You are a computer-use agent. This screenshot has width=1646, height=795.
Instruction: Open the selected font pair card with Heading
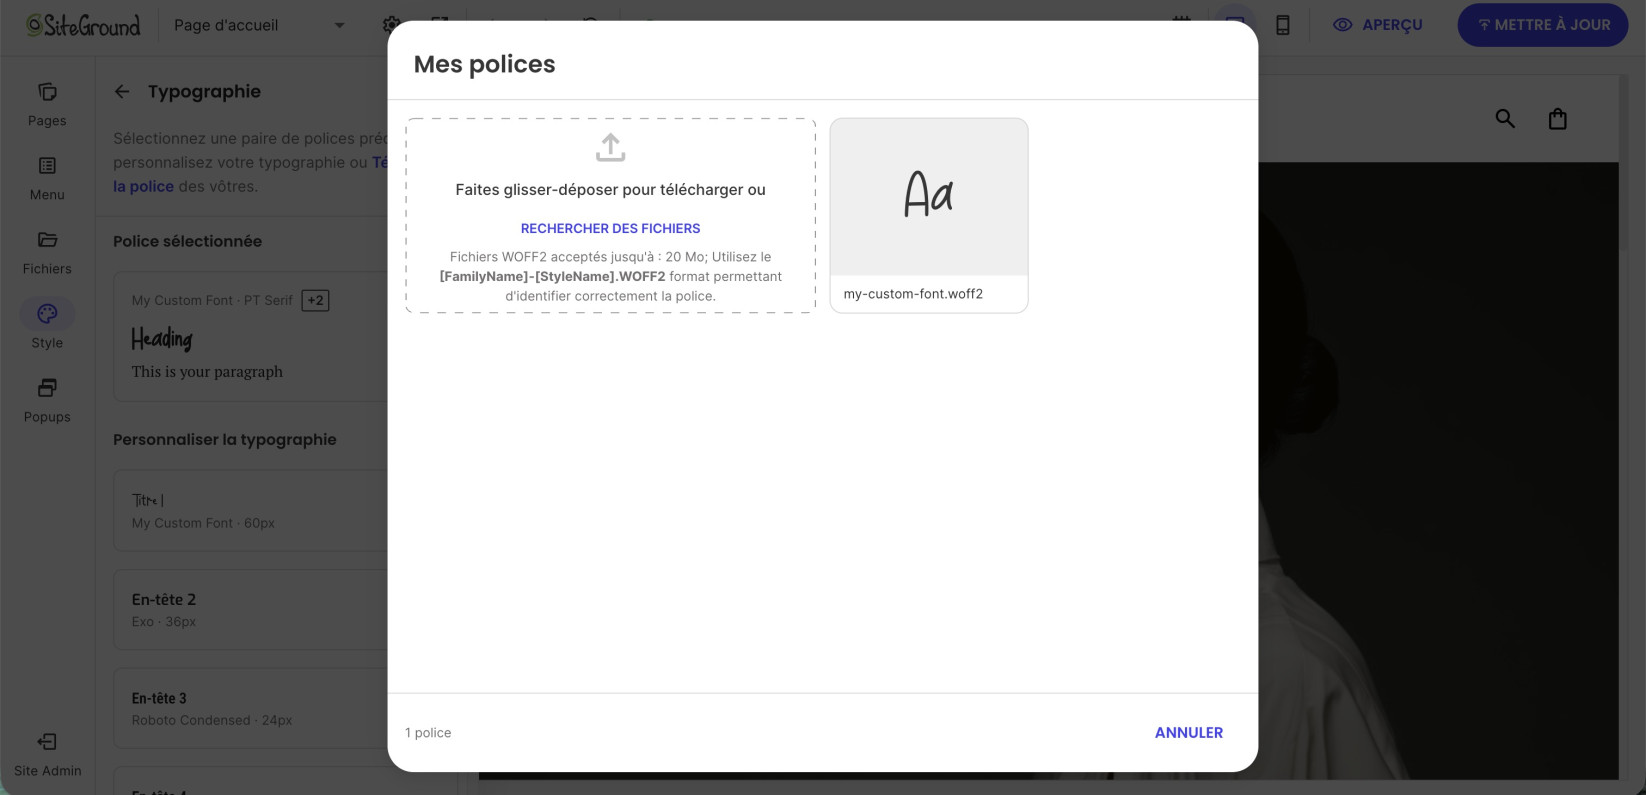pyautogui.click(x=250, y=336)
